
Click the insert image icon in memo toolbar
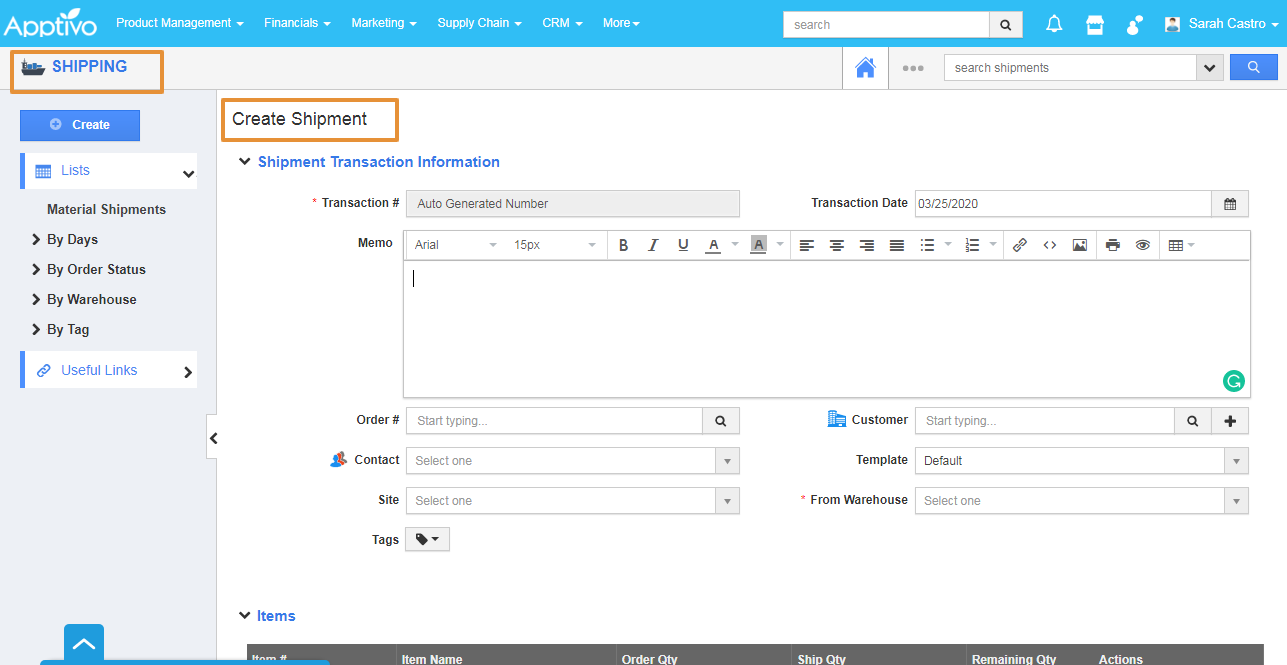[x=1079, y=245]
